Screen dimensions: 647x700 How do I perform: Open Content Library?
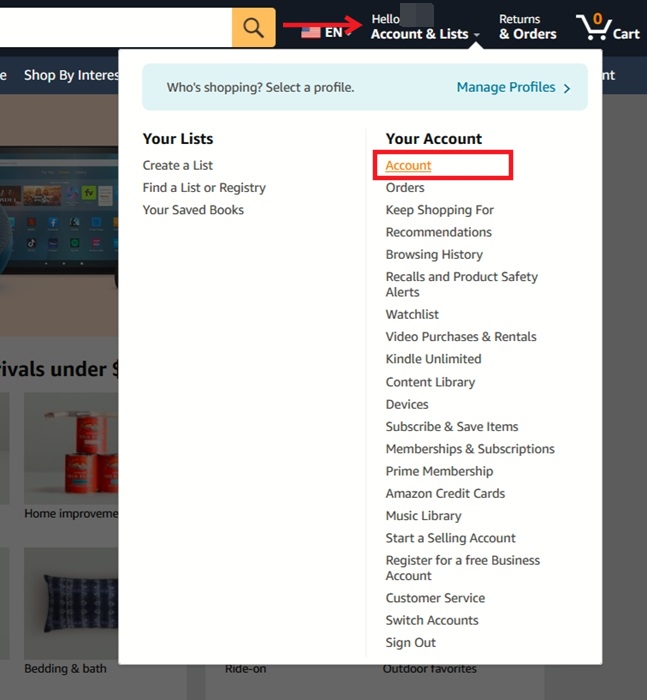click(x=430, y=382)
